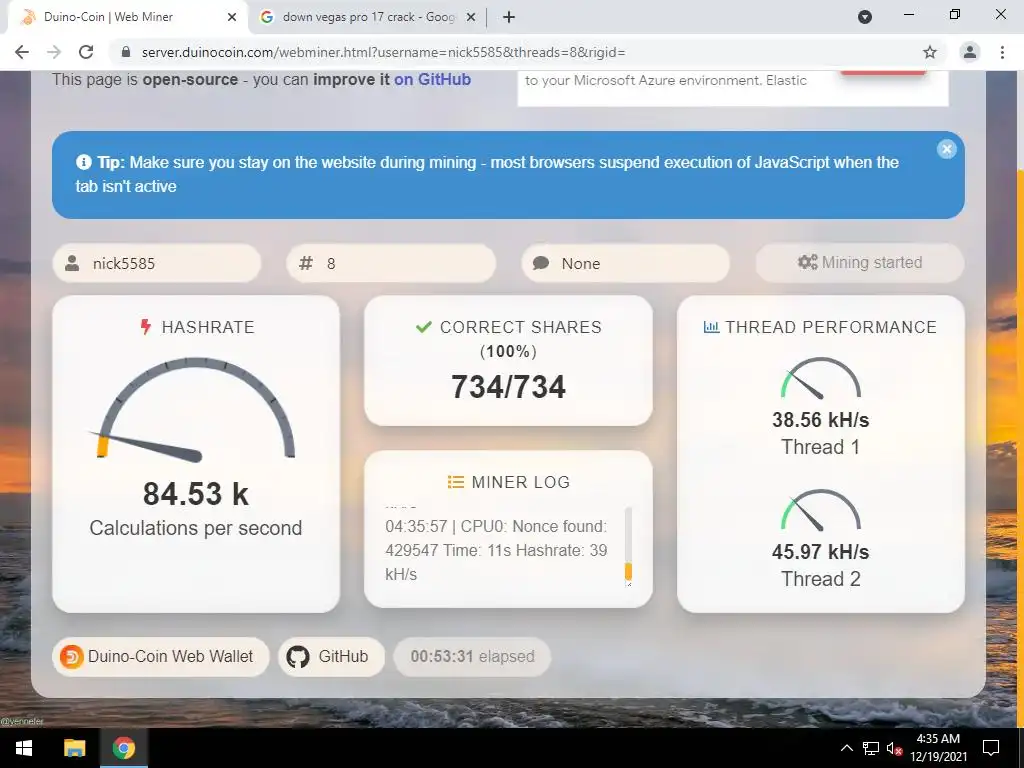
Task: Click the network icon in system tray
Action: tap(871, 748)
